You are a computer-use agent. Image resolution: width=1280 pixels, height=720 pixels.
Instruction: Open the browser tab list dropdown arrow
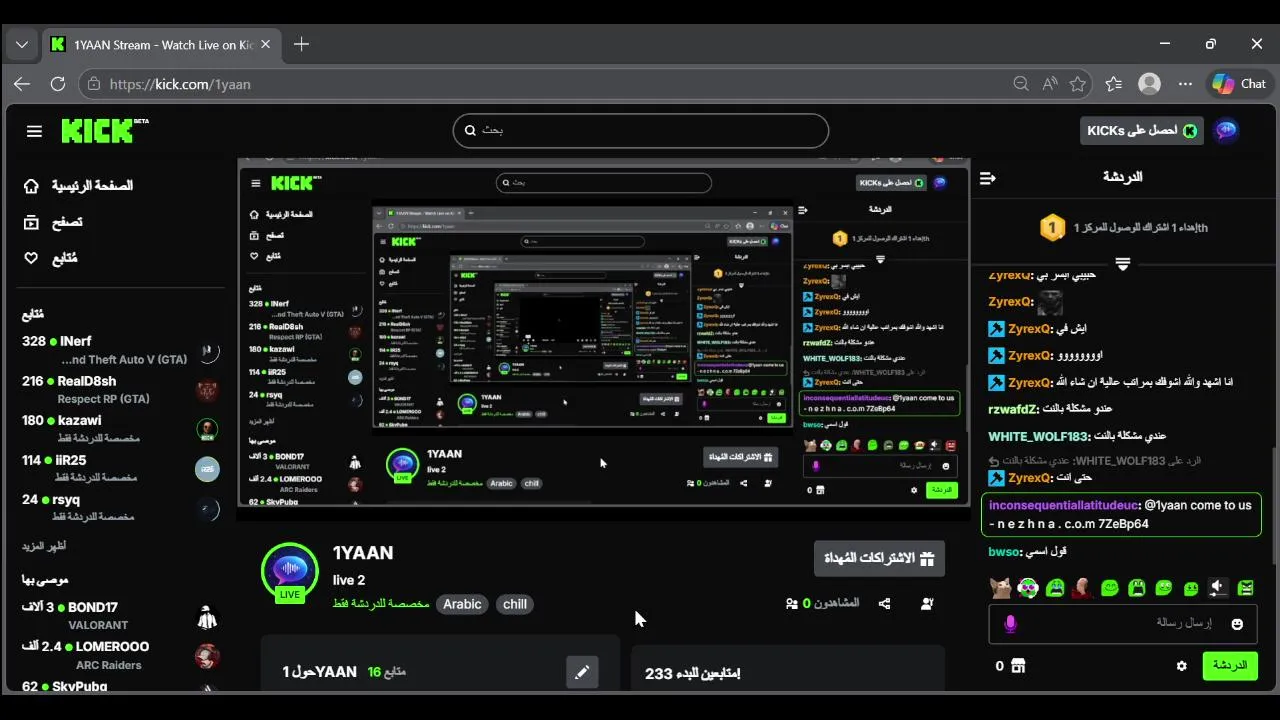pyautogui.click(x=21, y=44)
